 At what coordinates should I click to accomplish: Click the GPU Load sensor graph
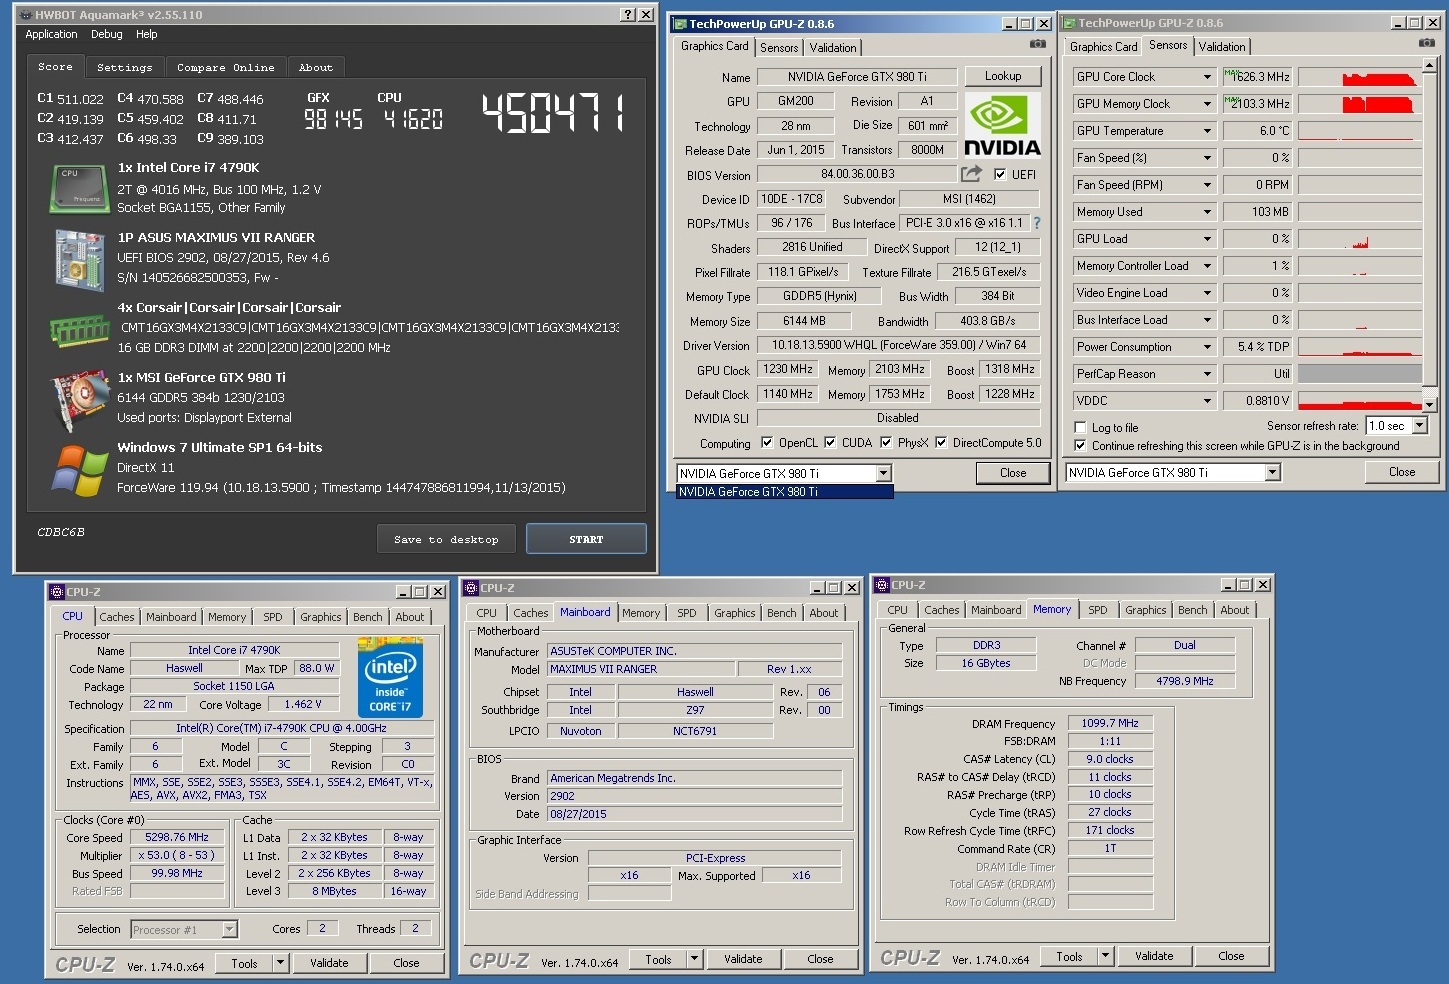tap(1359, 239)
